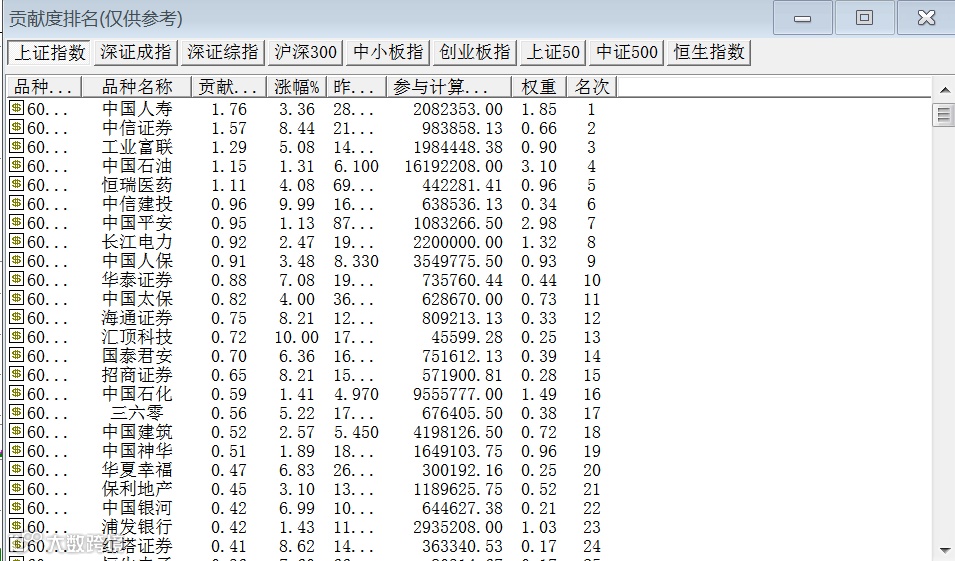955x561 pixels.
Task: Sort by the 品种 code column header
Action: (44, 86)
